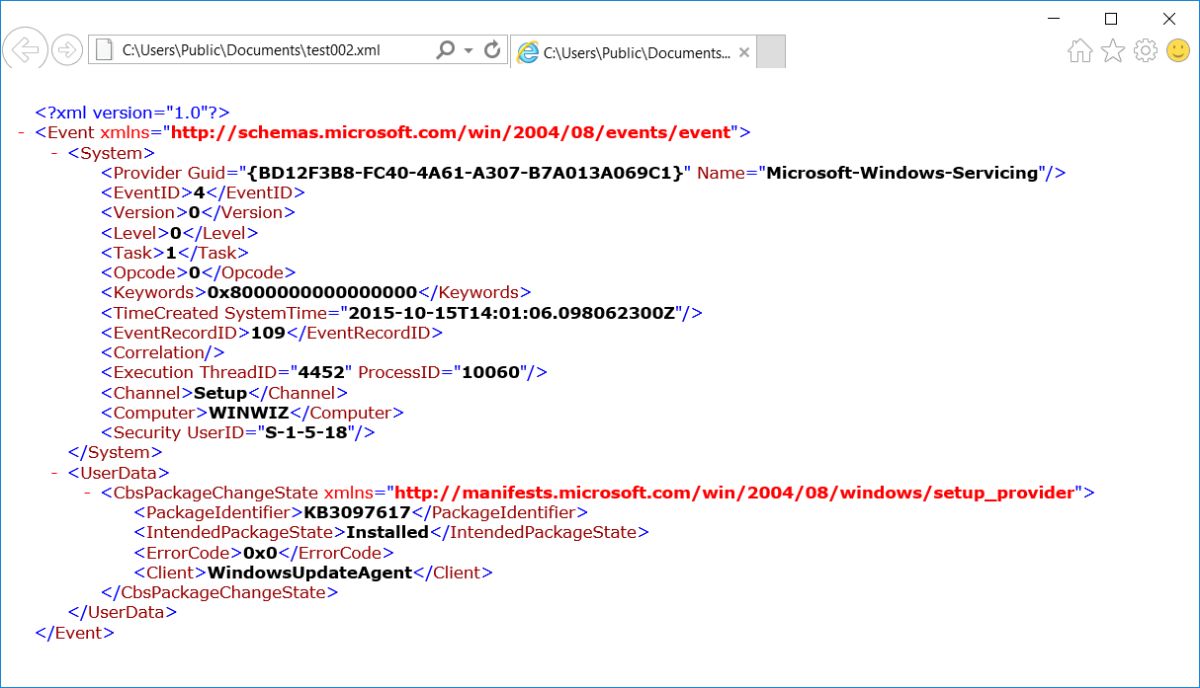Click the Version element line
Viewport: 1200px width, 688px height.
[x=198, y=213]
